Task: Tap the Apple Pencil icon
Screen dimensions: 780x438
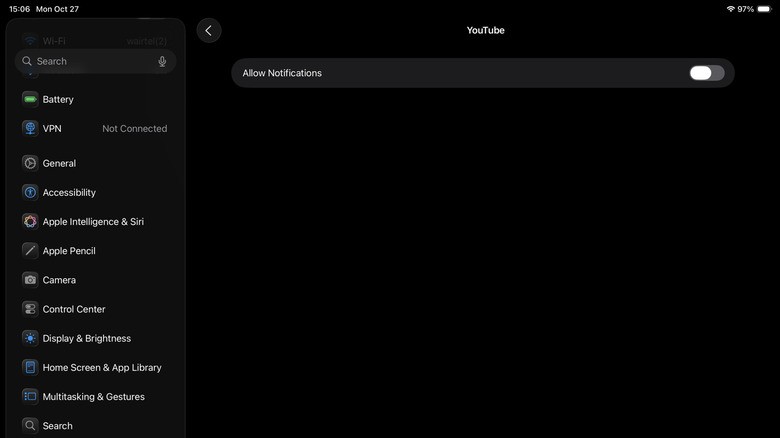Action: [30, 251]
